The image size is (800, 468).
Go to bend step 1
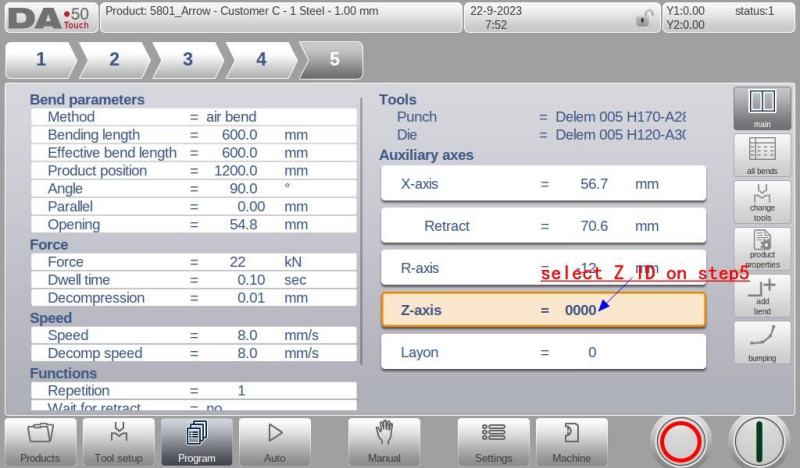tap(41, 60)
